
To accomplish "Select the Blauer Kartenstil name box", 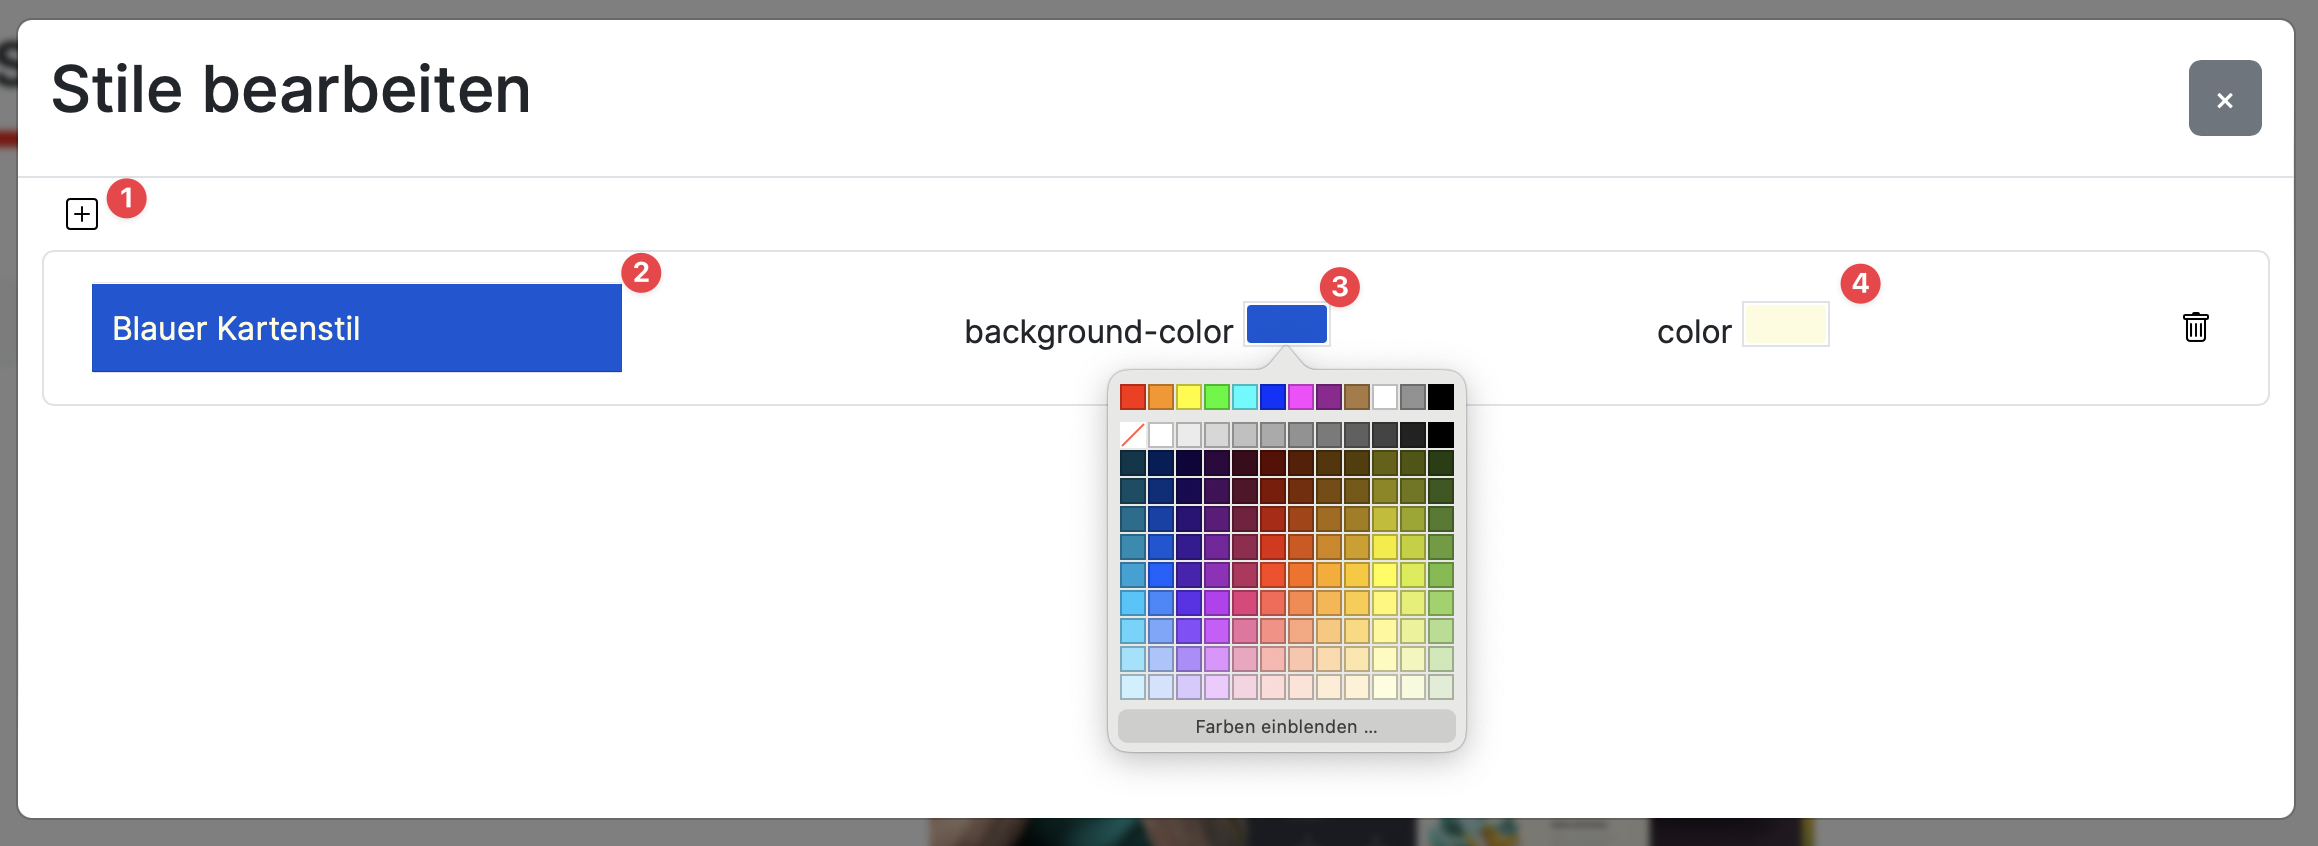I will [357, 328].
